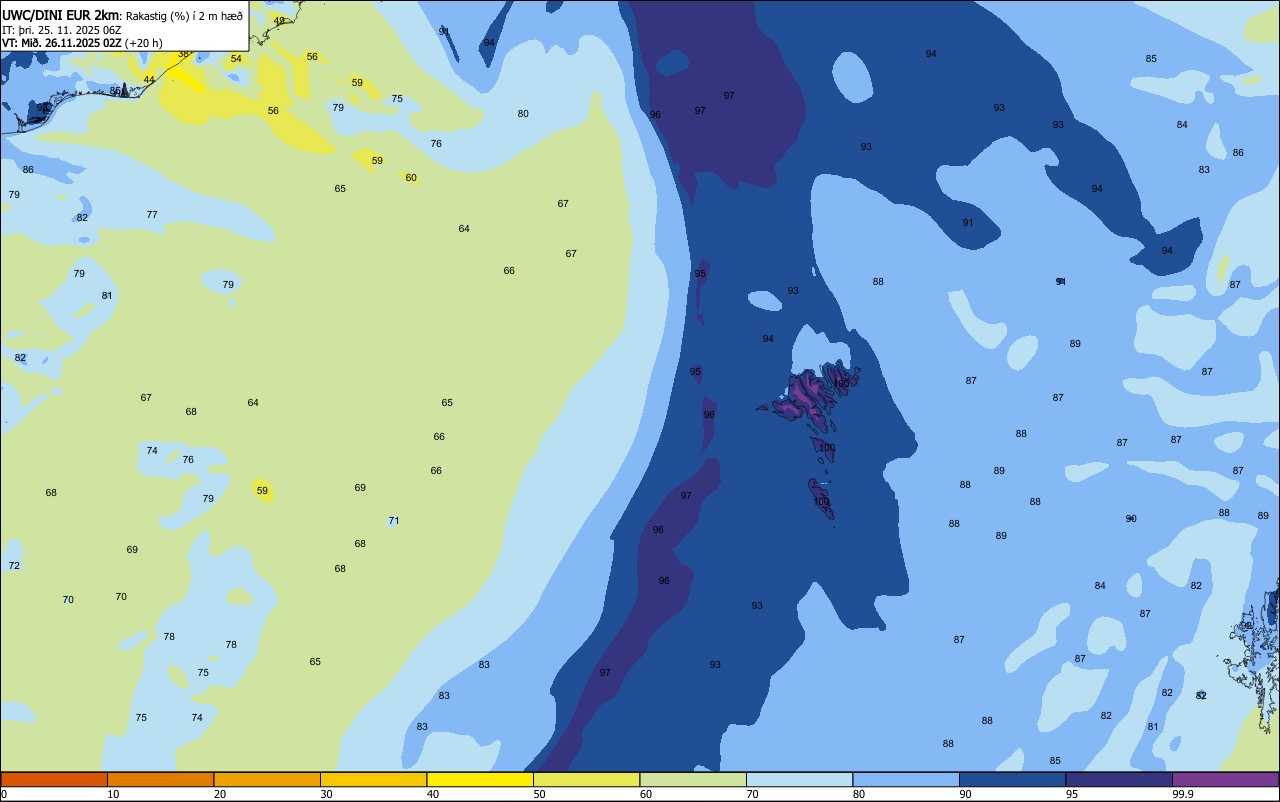Click the medium blue 80–90 legend block
Image resolution: width=1280 pixels, height=802 pixels.
[x=906, y=779]
